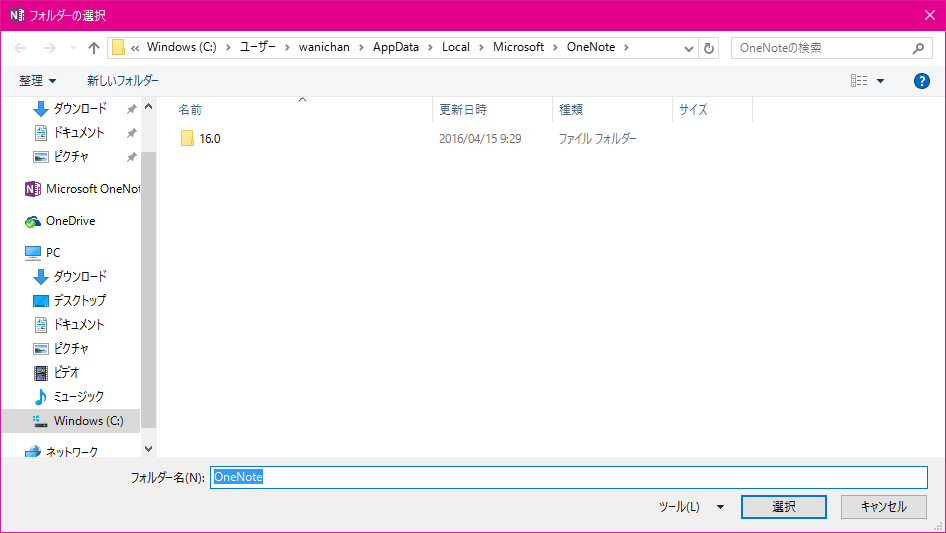Click the pin icon next to ダウンロード
Viewport: 946px width, 533px height.
pos(131,109)
